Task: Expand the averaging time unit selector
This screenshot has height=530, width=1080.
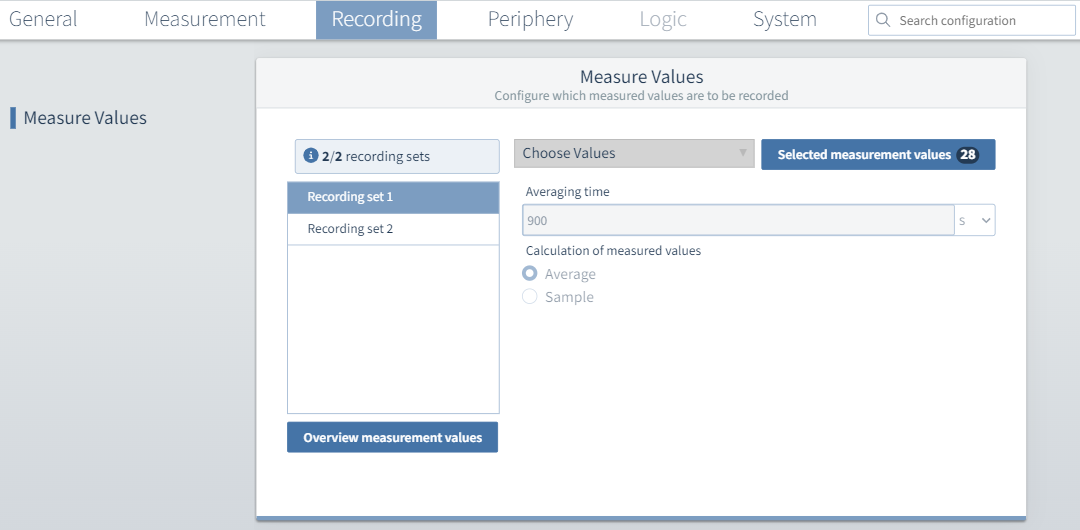Action: coord(975,220)
